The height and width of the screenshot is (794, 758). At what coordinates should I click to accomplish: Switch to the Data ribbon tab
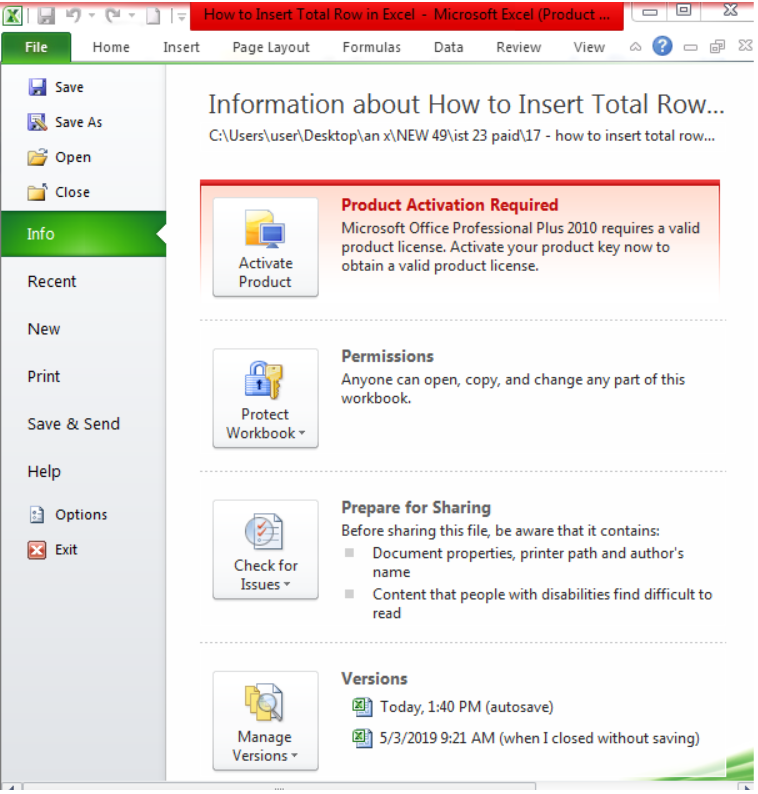pos(448,48)
